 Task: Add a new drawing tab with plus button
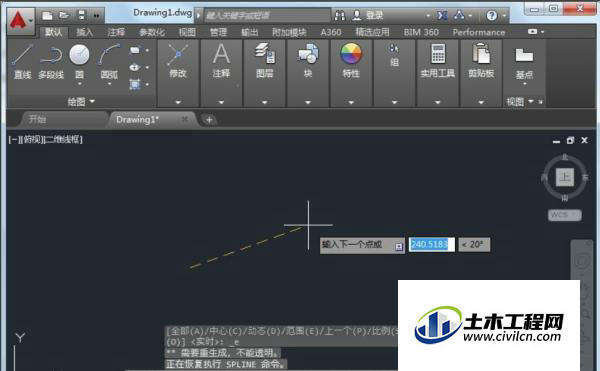pyautogui.click(x=209, y=120)
